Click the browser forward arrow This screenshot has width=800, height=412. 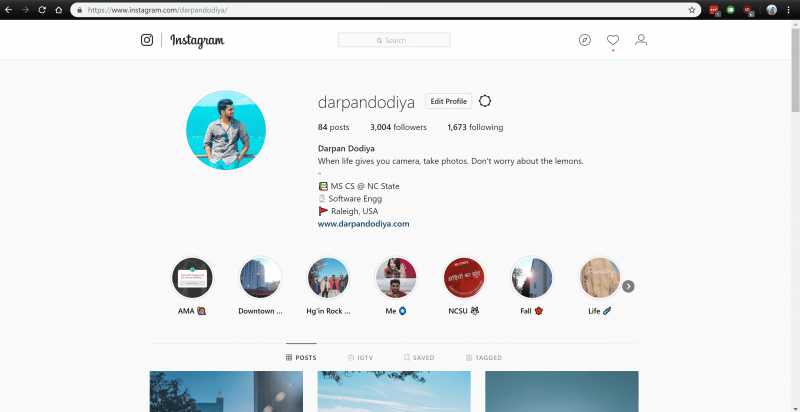click(x=26, y=10)
